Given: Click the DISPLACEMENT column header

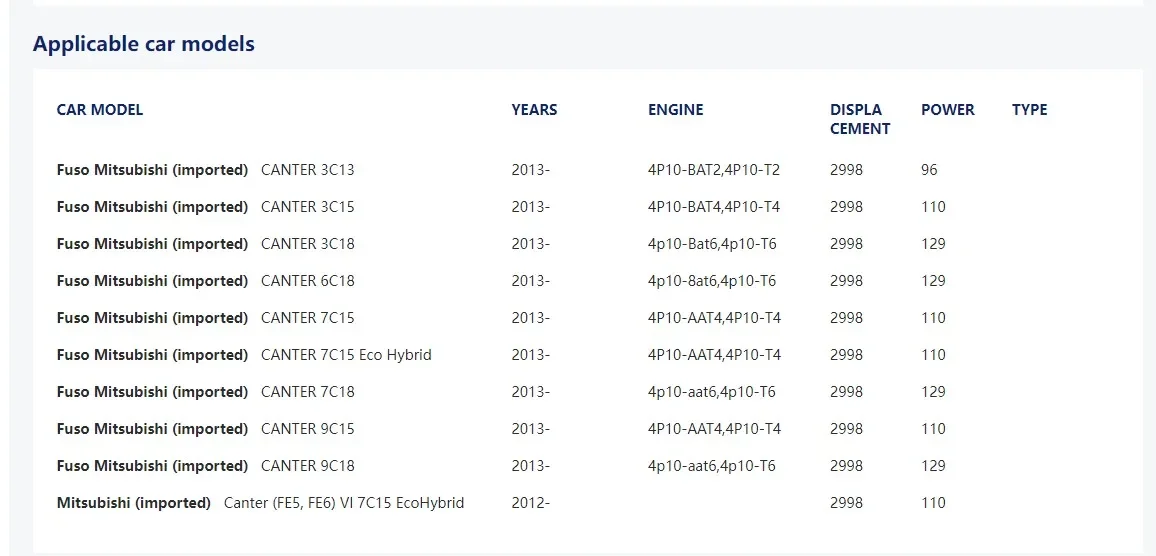Looking at the screenshot, I should point(860,119).
